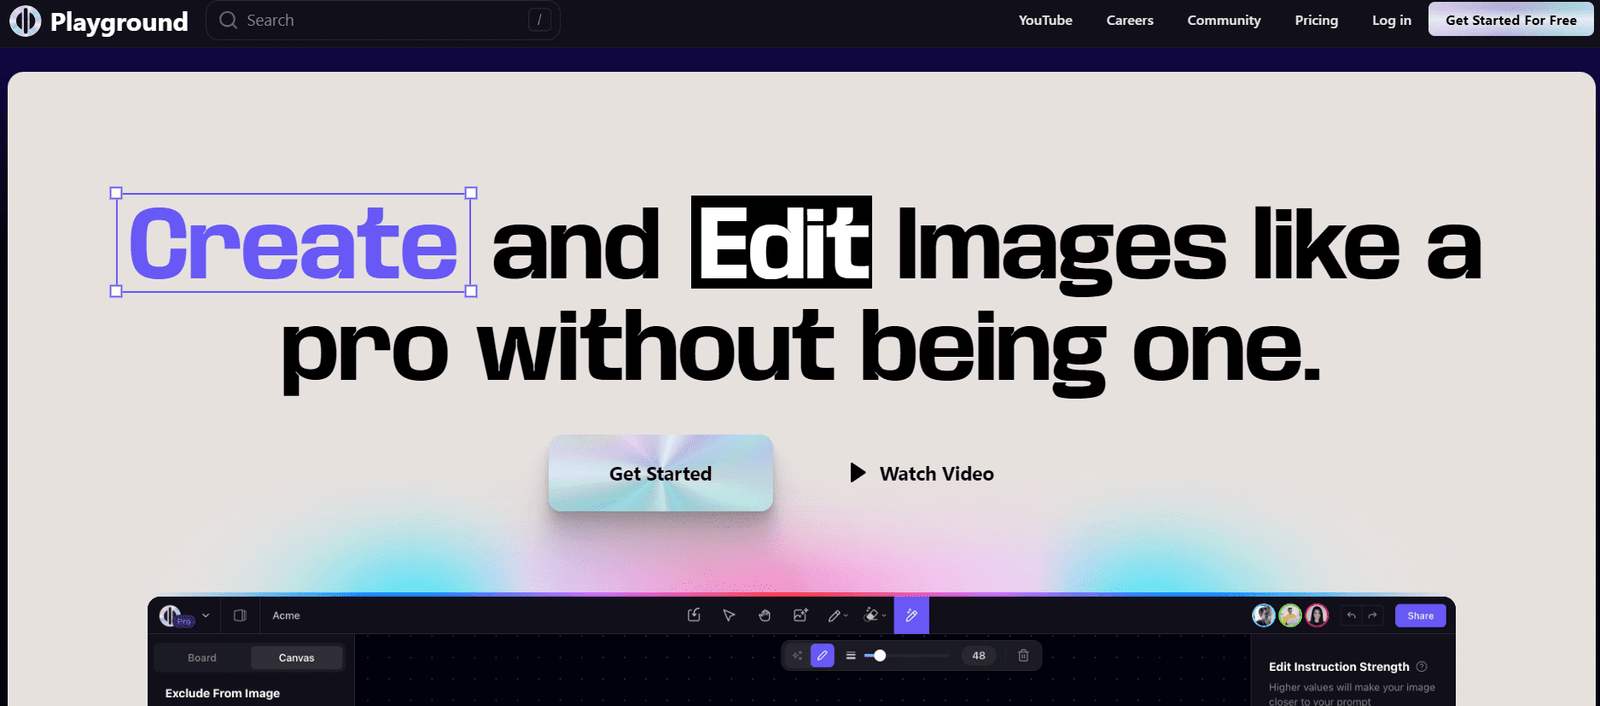Switch to the Board tab

[202, 658]
